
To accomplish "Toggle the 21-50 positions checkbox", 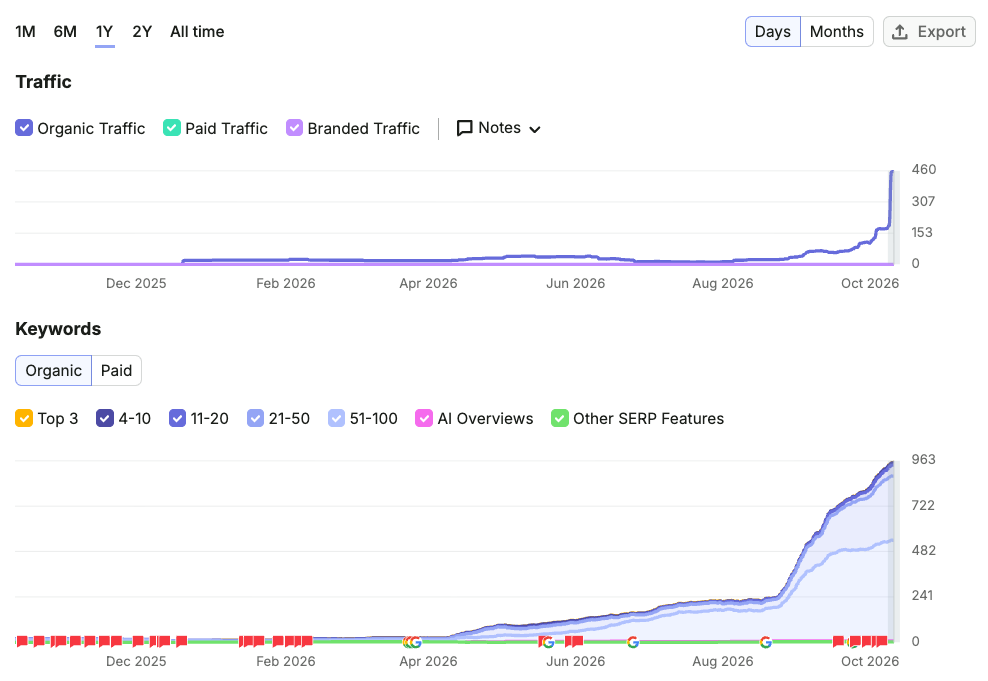I will point(255,418).
